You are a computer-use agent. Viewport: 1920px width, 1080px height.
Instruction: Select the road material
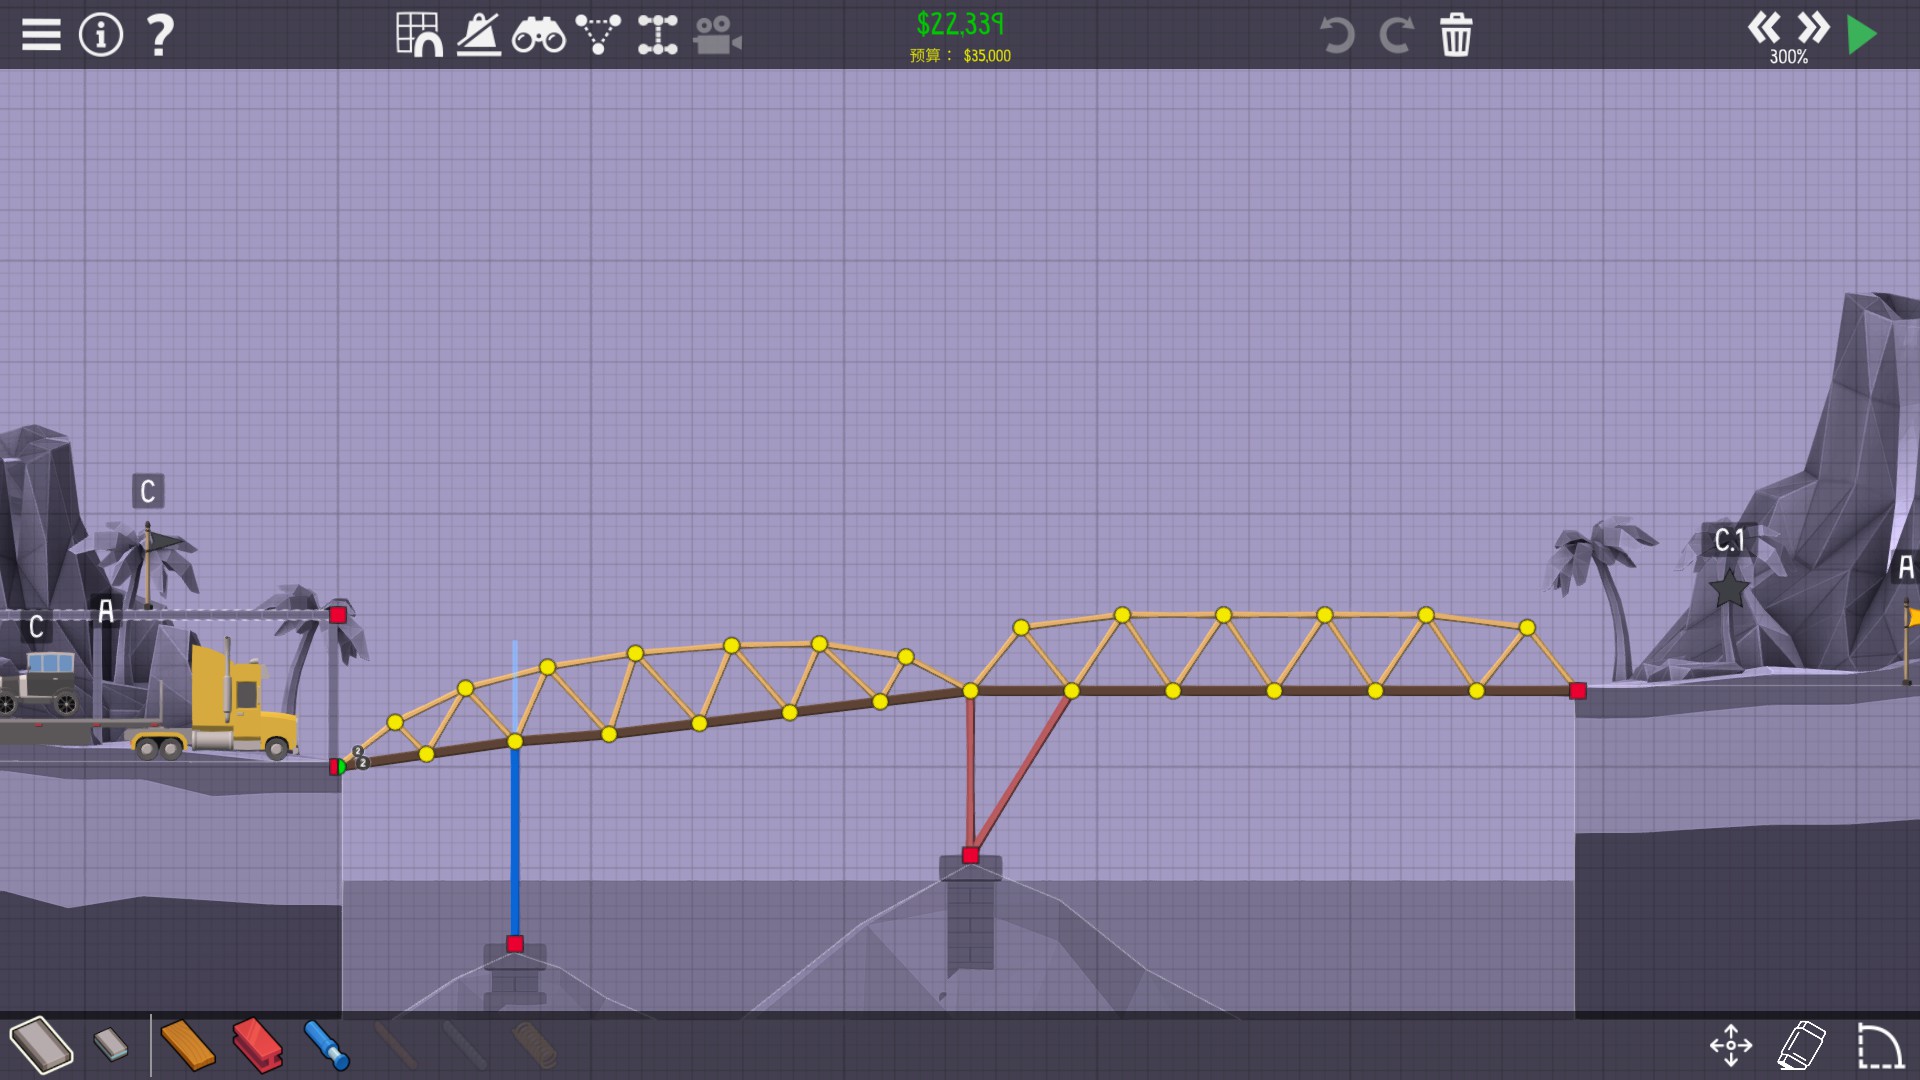point(42,1045)
